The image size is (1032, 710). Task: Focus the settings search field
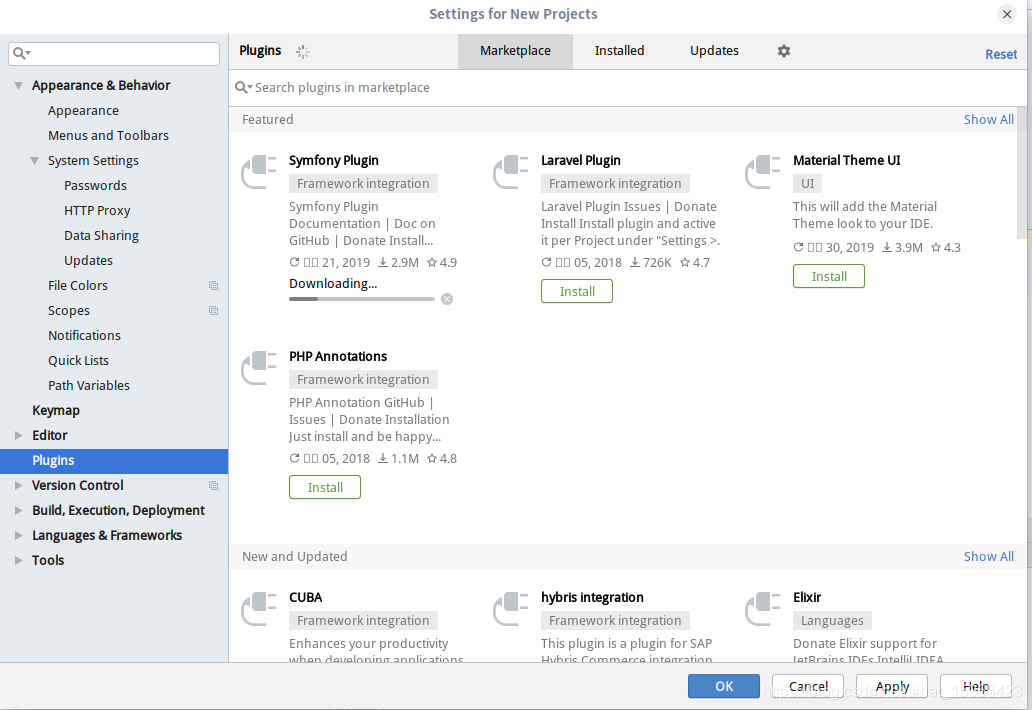pyautogui.click(x=114, y=54)
